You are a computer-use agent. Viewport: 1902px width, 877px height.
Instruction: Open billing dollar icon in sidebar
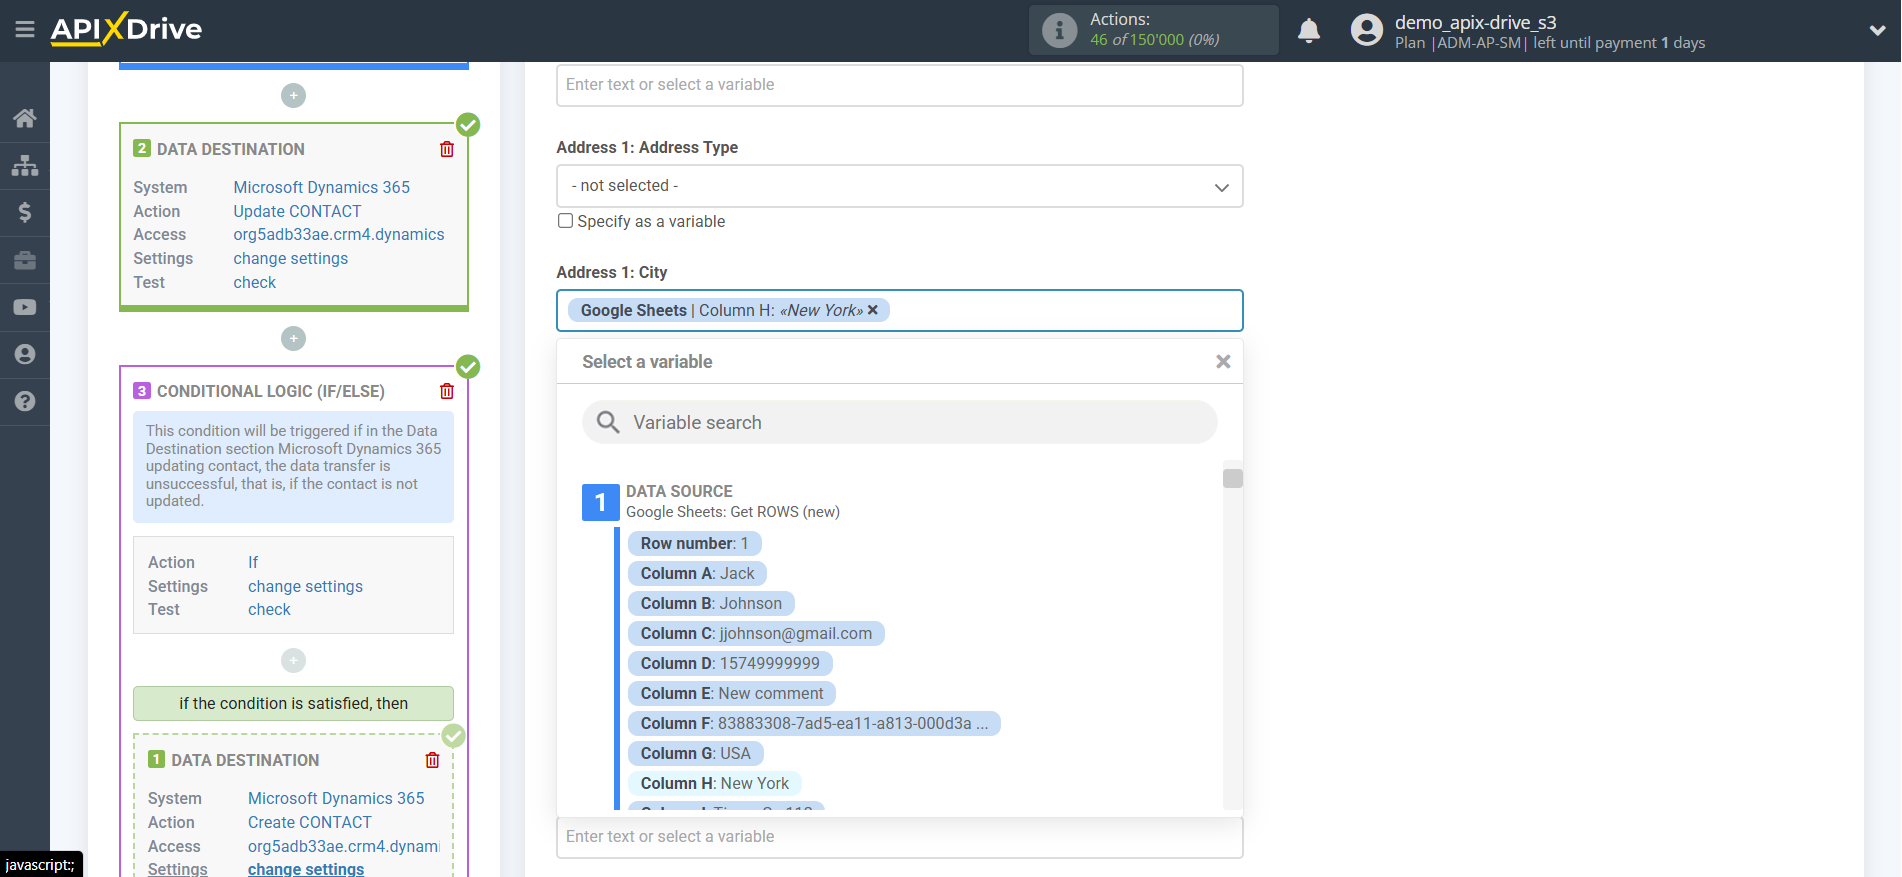[x=25, y=212]
